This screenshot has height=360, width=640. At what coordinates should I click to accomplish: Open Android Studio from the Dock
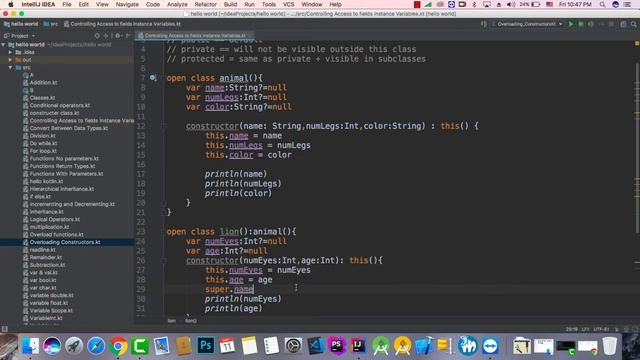pos(380,346)
